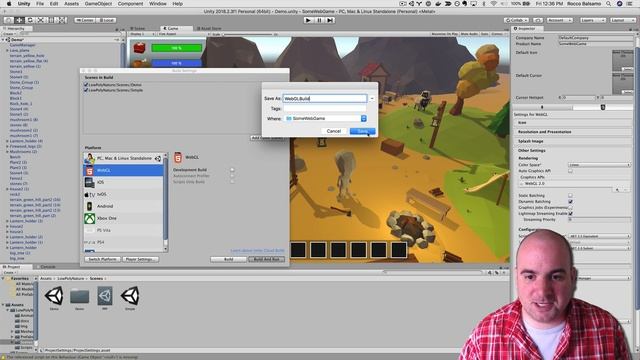Expand the save dialog details arrow

pos(372,98)
